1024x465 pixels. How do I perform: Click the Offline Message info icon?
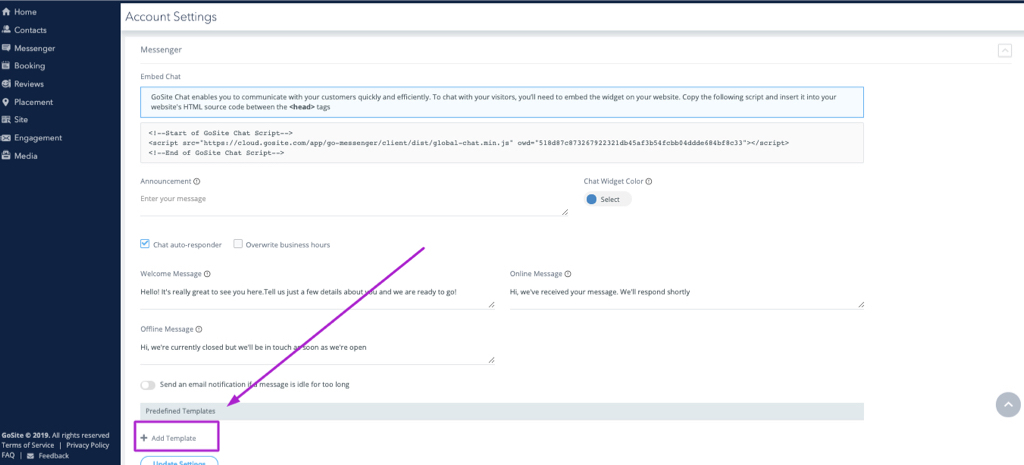click(199, 330)
